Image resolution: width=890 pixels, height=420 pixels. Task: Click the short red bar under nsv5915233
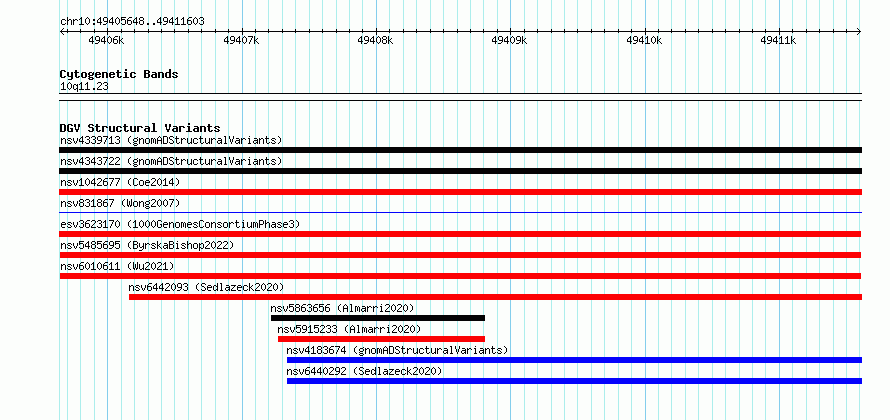pyautogui.click(x=381, y=339)
